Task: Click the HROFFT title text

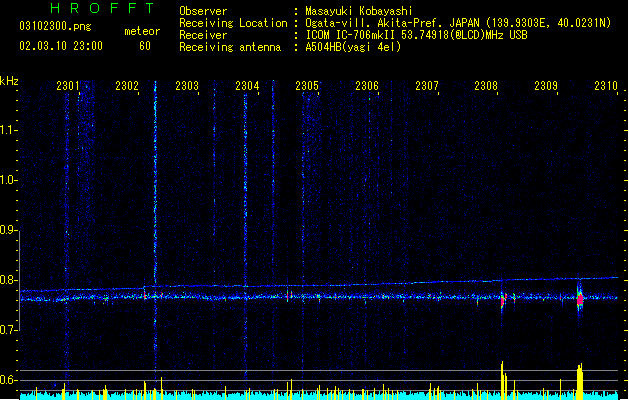Action: (103, 8)
